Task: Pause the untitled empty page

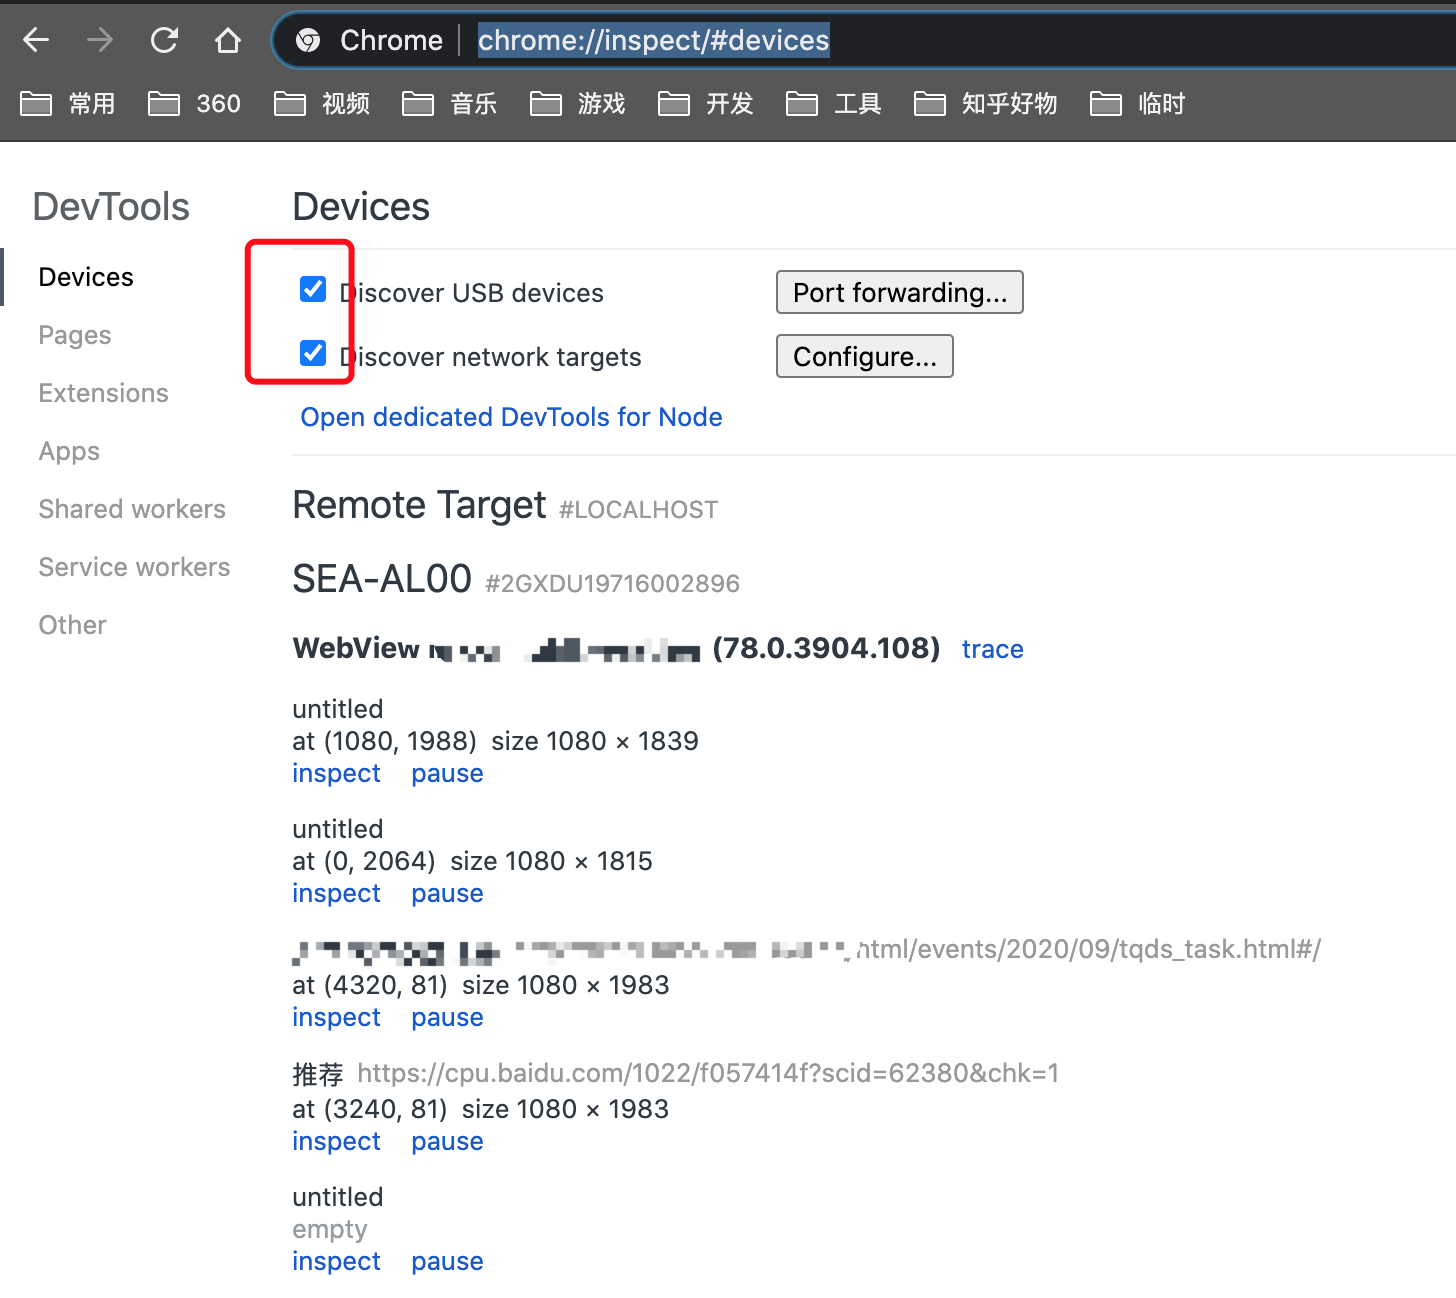Action: 447,1261
